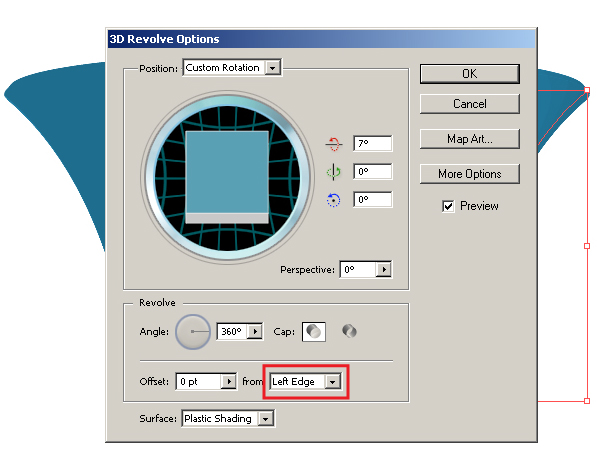The height and width of the screenshot is (470, 600).
Task: Show More Options
Action: [470, 174]
